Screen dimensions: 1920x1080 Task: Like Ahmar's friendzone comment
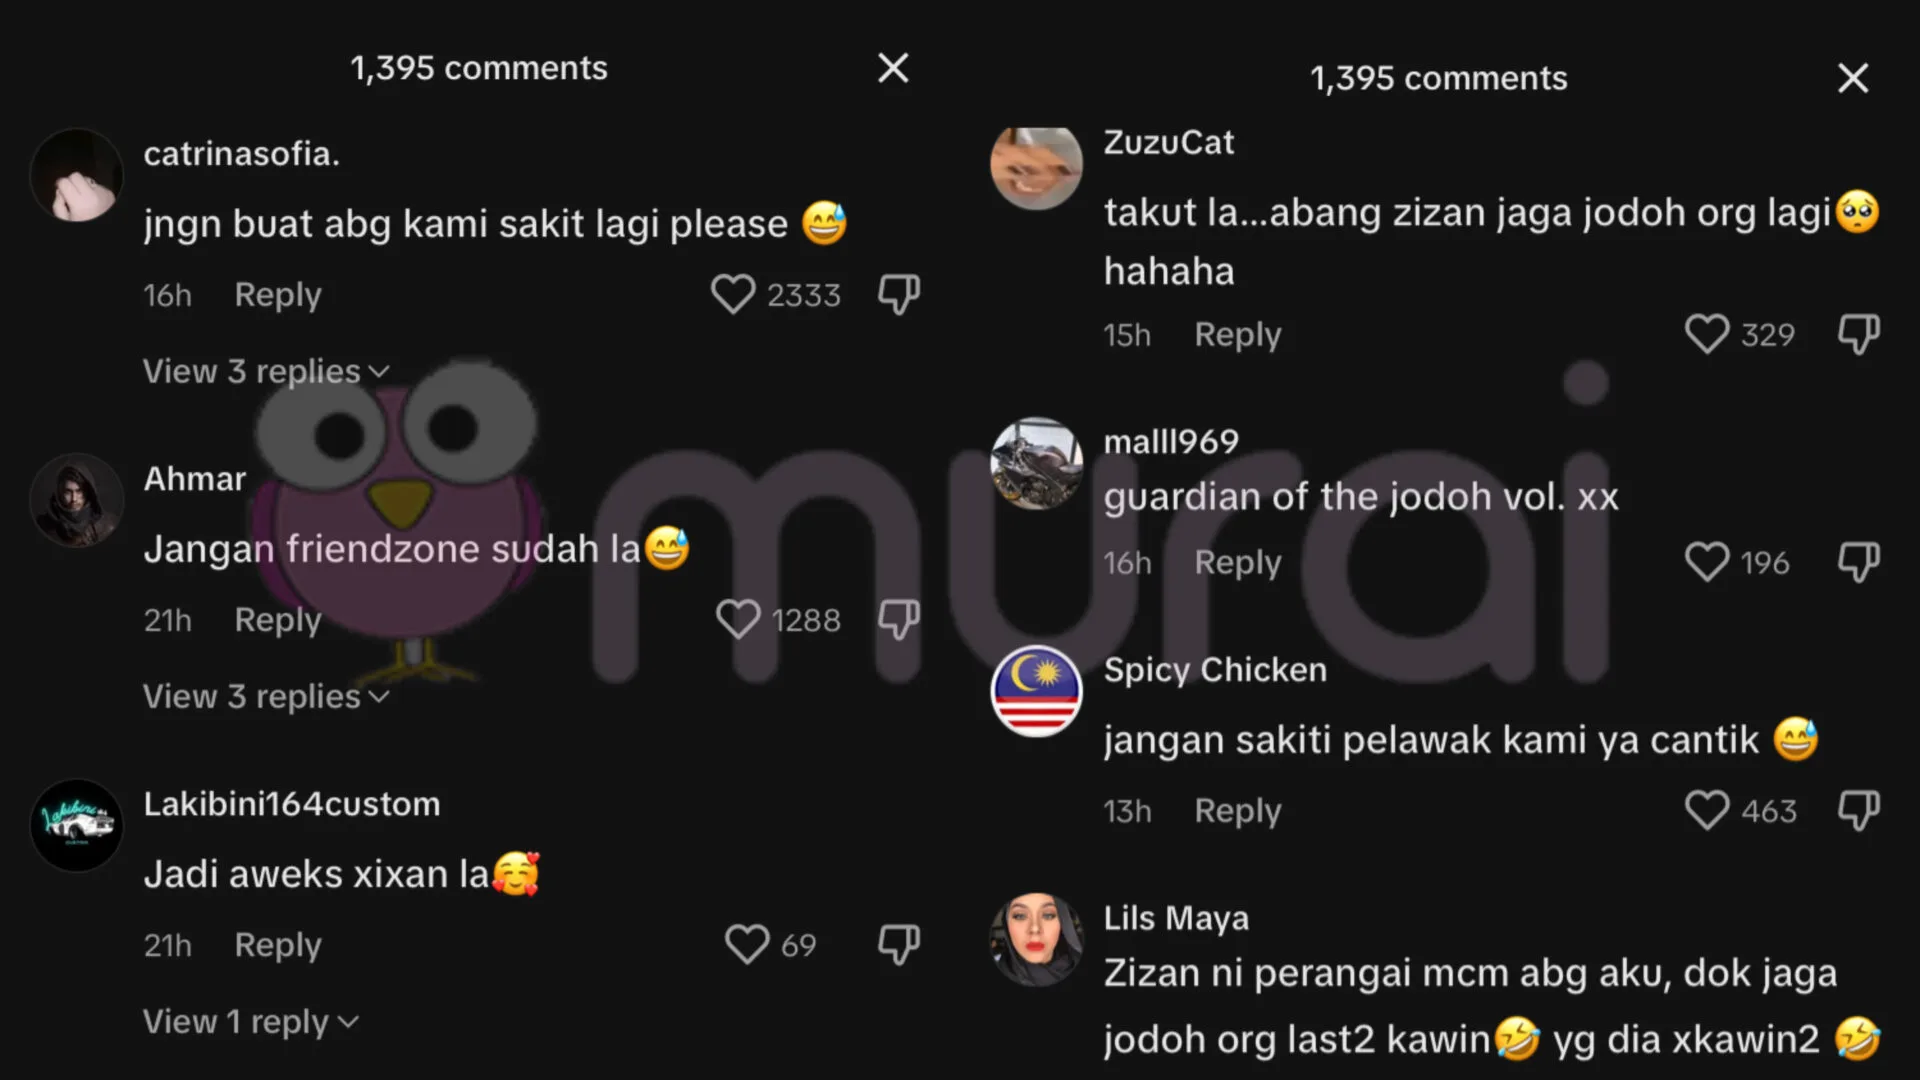tap(738, 620)
